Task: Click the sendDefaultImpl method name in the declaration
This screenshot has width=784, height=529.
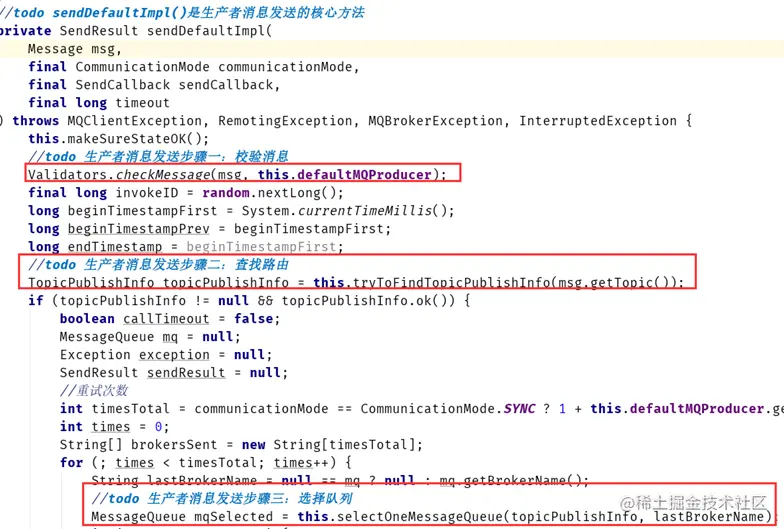Action: [206, 31]
